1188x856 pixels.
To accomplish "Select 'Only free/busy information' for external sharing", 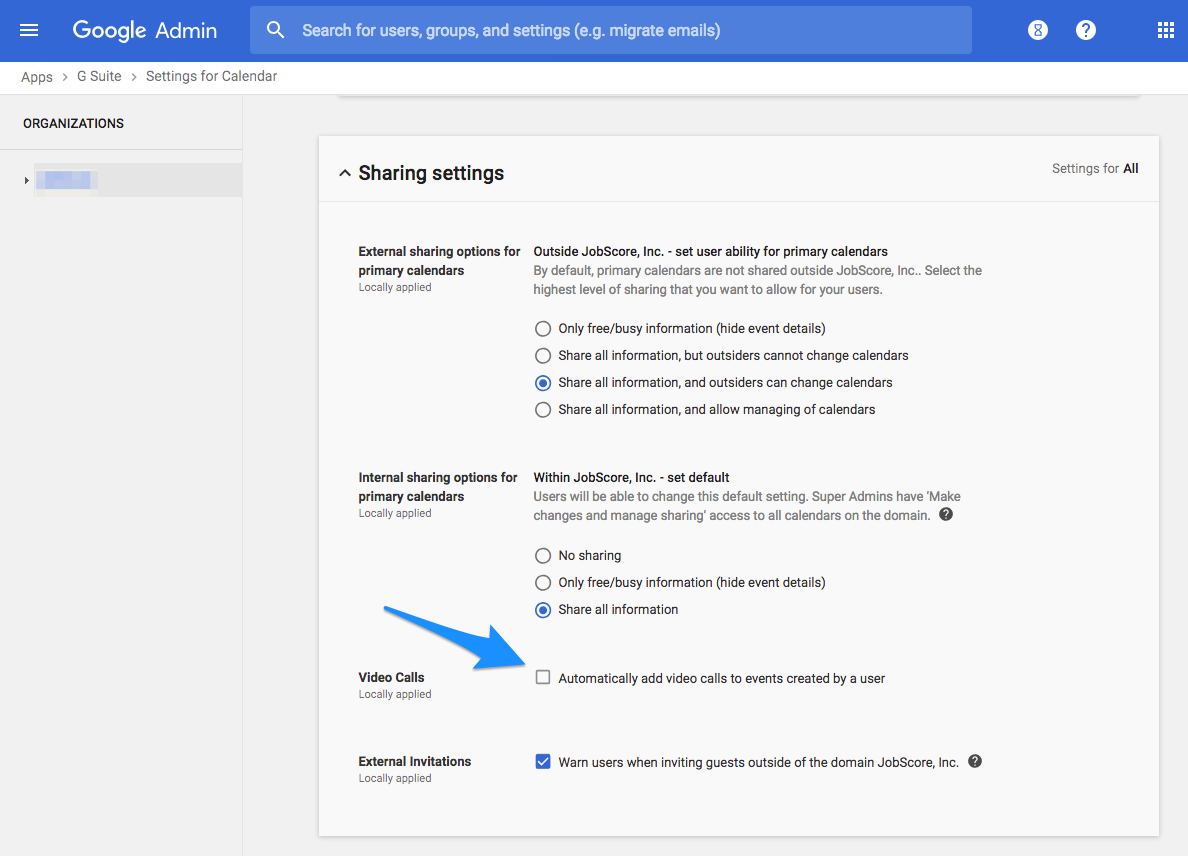I will (542, 329).
